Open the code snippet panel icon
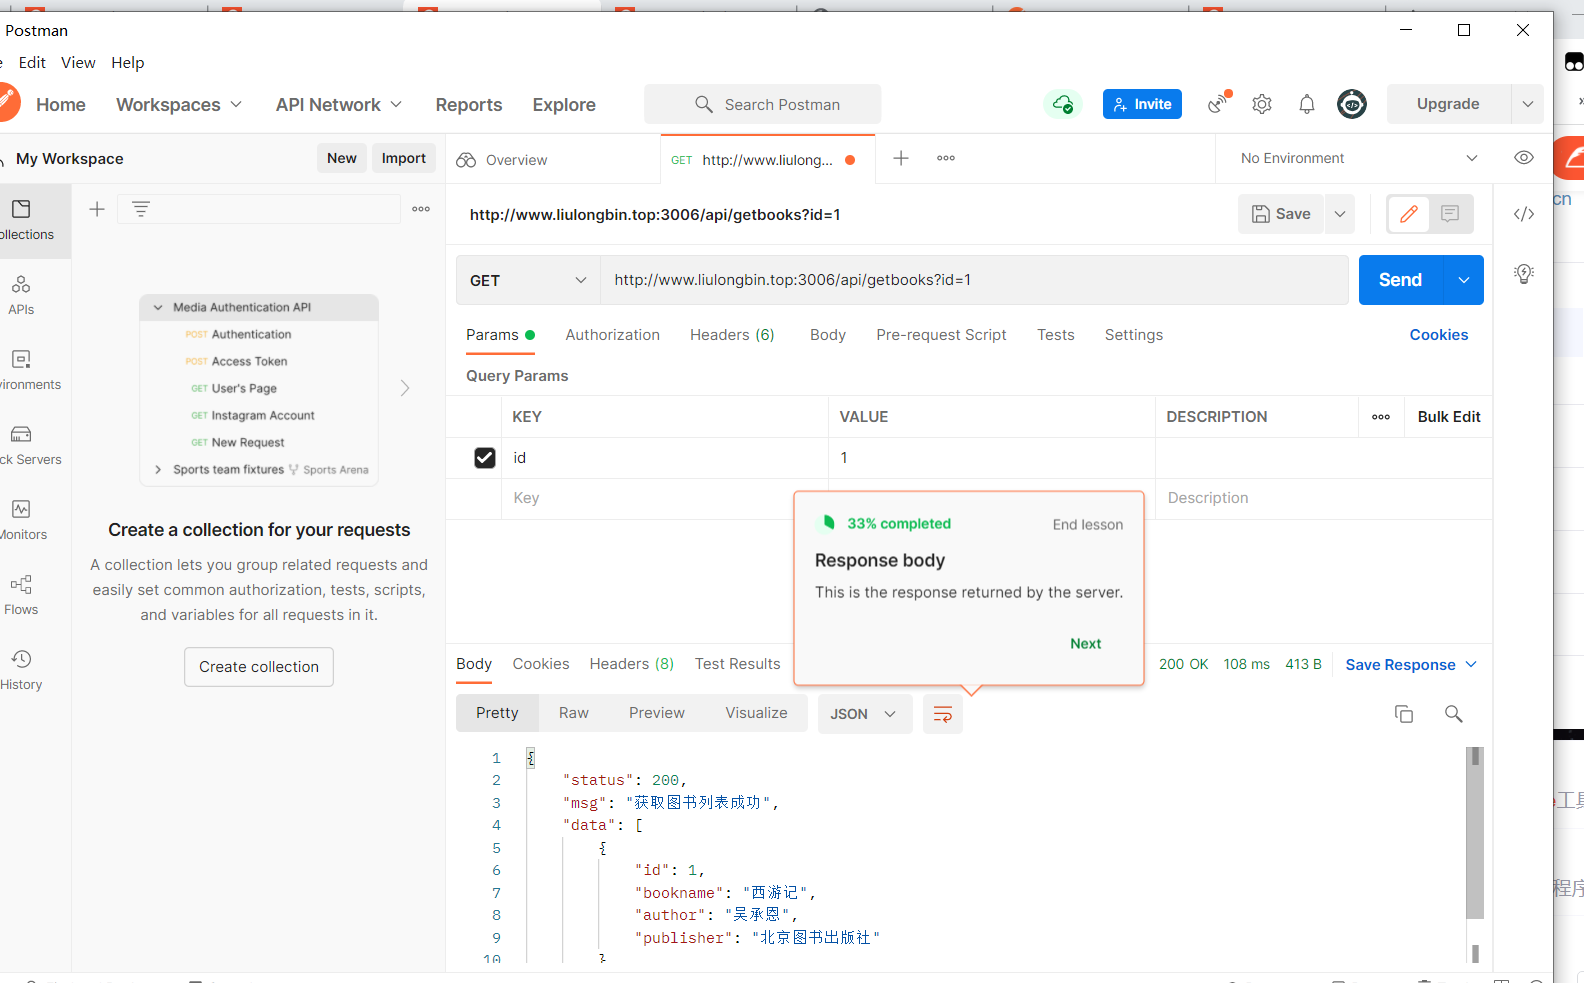The image size is (1584, 983). 1524,214
